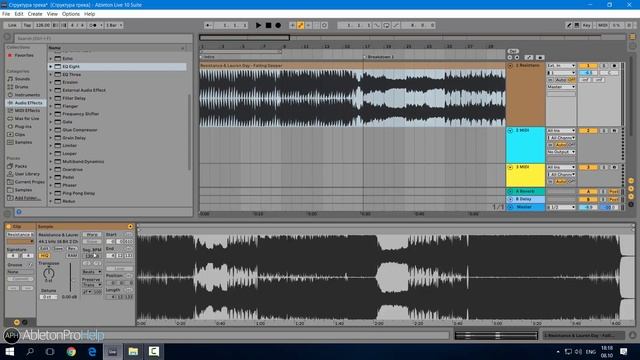Viewport: 640px width, 360px height.
Task: Open the 1 Bar quantization dropdown
Action: [114, 25]
